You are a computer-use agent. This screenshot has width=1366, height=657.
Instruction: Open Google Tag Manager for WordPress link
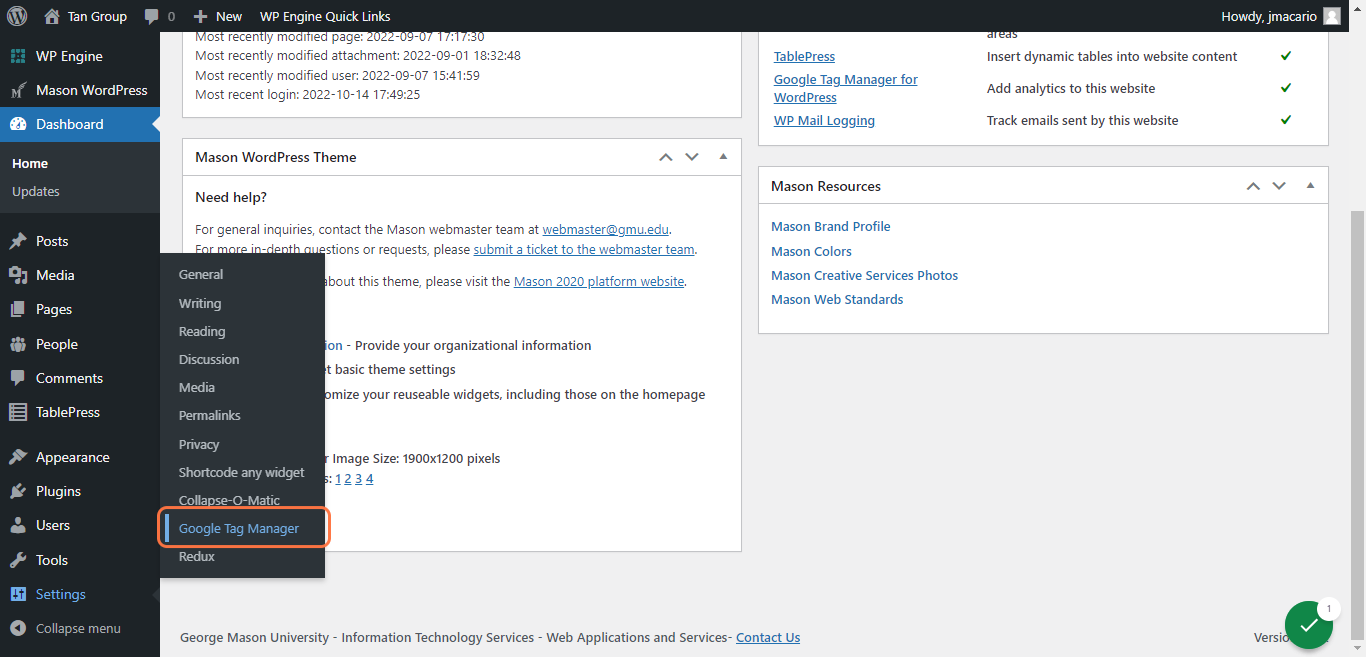click(x=846, y=88)
